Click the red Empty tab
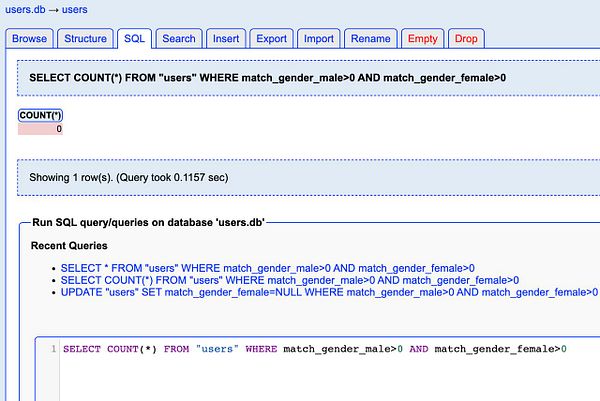Viewport: 600px width, 401px height. (x=422, y=39)
